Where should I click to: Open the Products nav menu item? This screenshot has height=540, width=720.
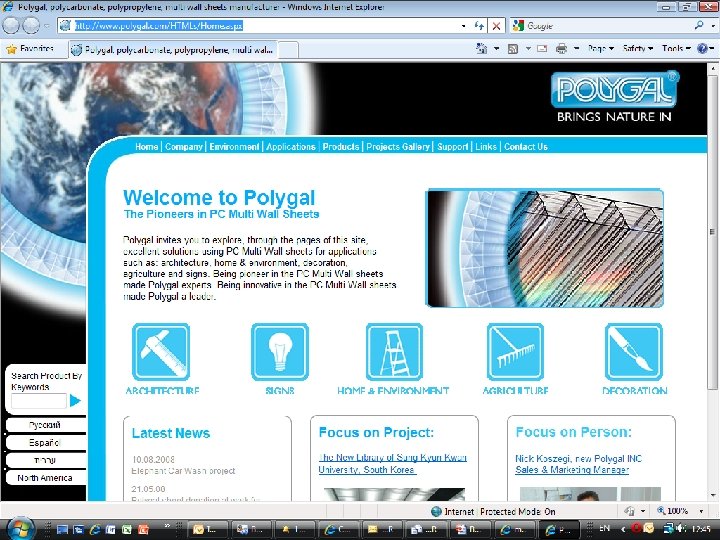pyautogui.click(x=341, y=146)
